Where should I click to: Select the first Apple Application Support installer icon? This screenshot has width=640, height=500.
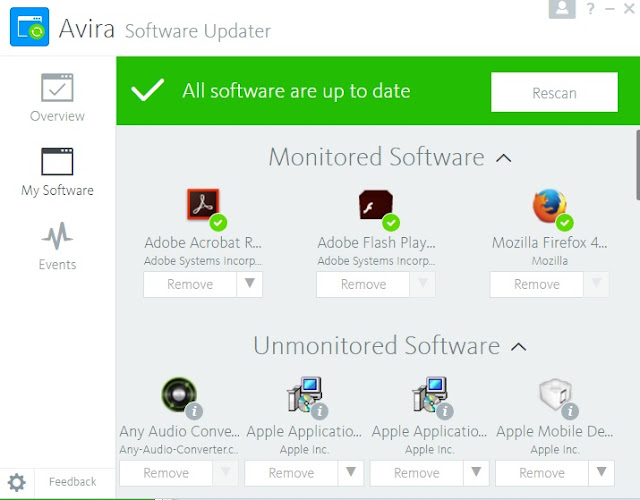(304, 394)
